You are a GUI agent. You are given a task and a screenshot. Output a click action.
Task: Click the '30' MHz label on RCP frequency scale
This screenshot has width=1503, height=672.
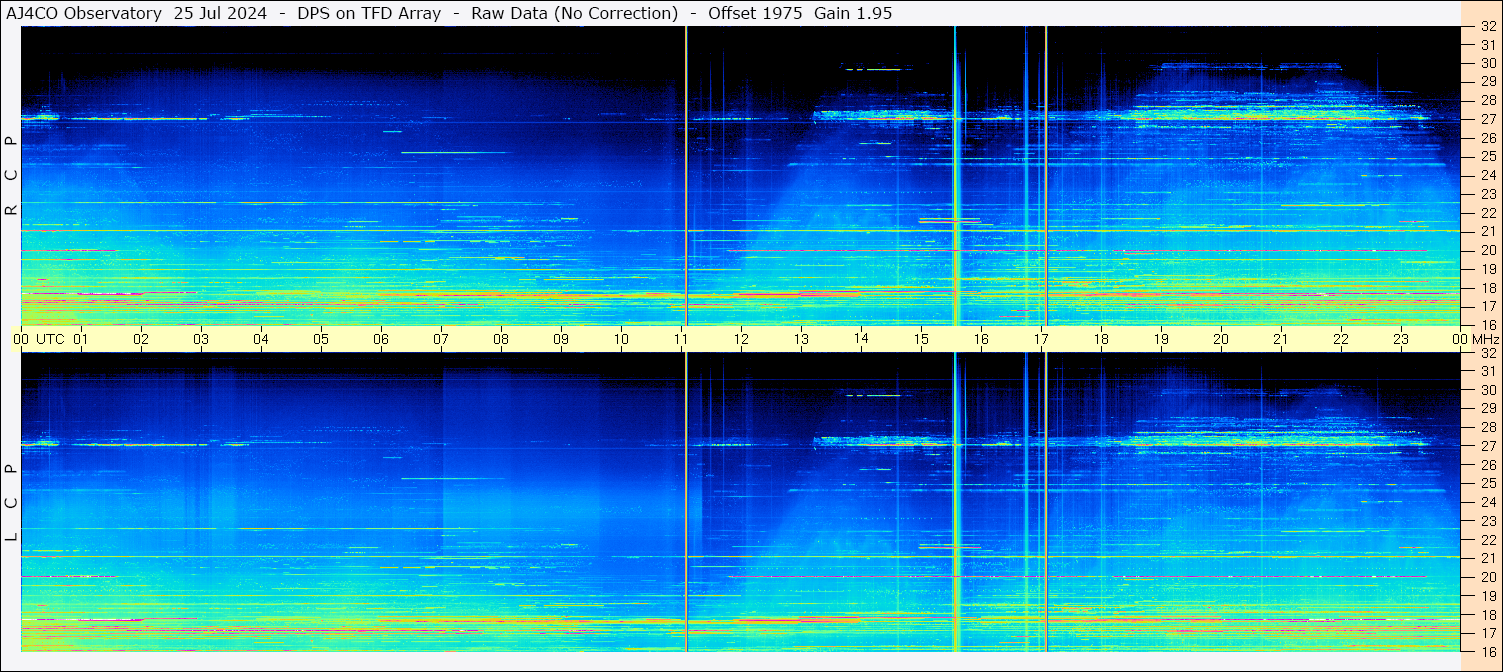coord(1487,63)
